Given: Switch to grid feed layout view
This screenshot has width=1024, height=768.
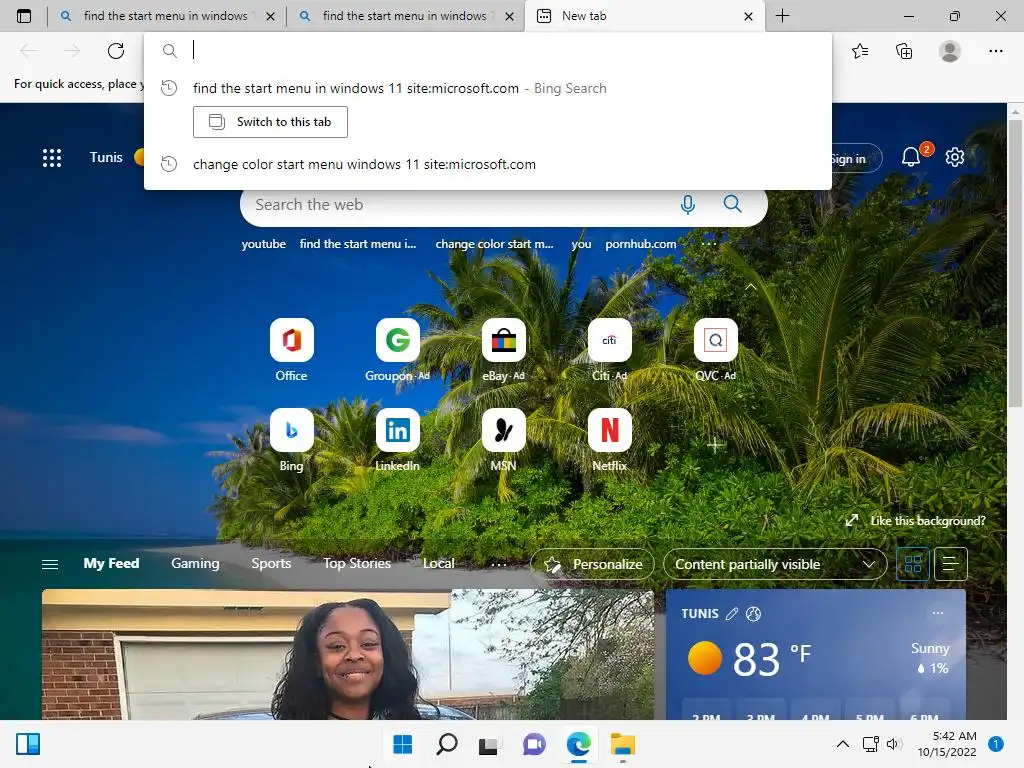Looking at the screenshot, I should [913, 564].
